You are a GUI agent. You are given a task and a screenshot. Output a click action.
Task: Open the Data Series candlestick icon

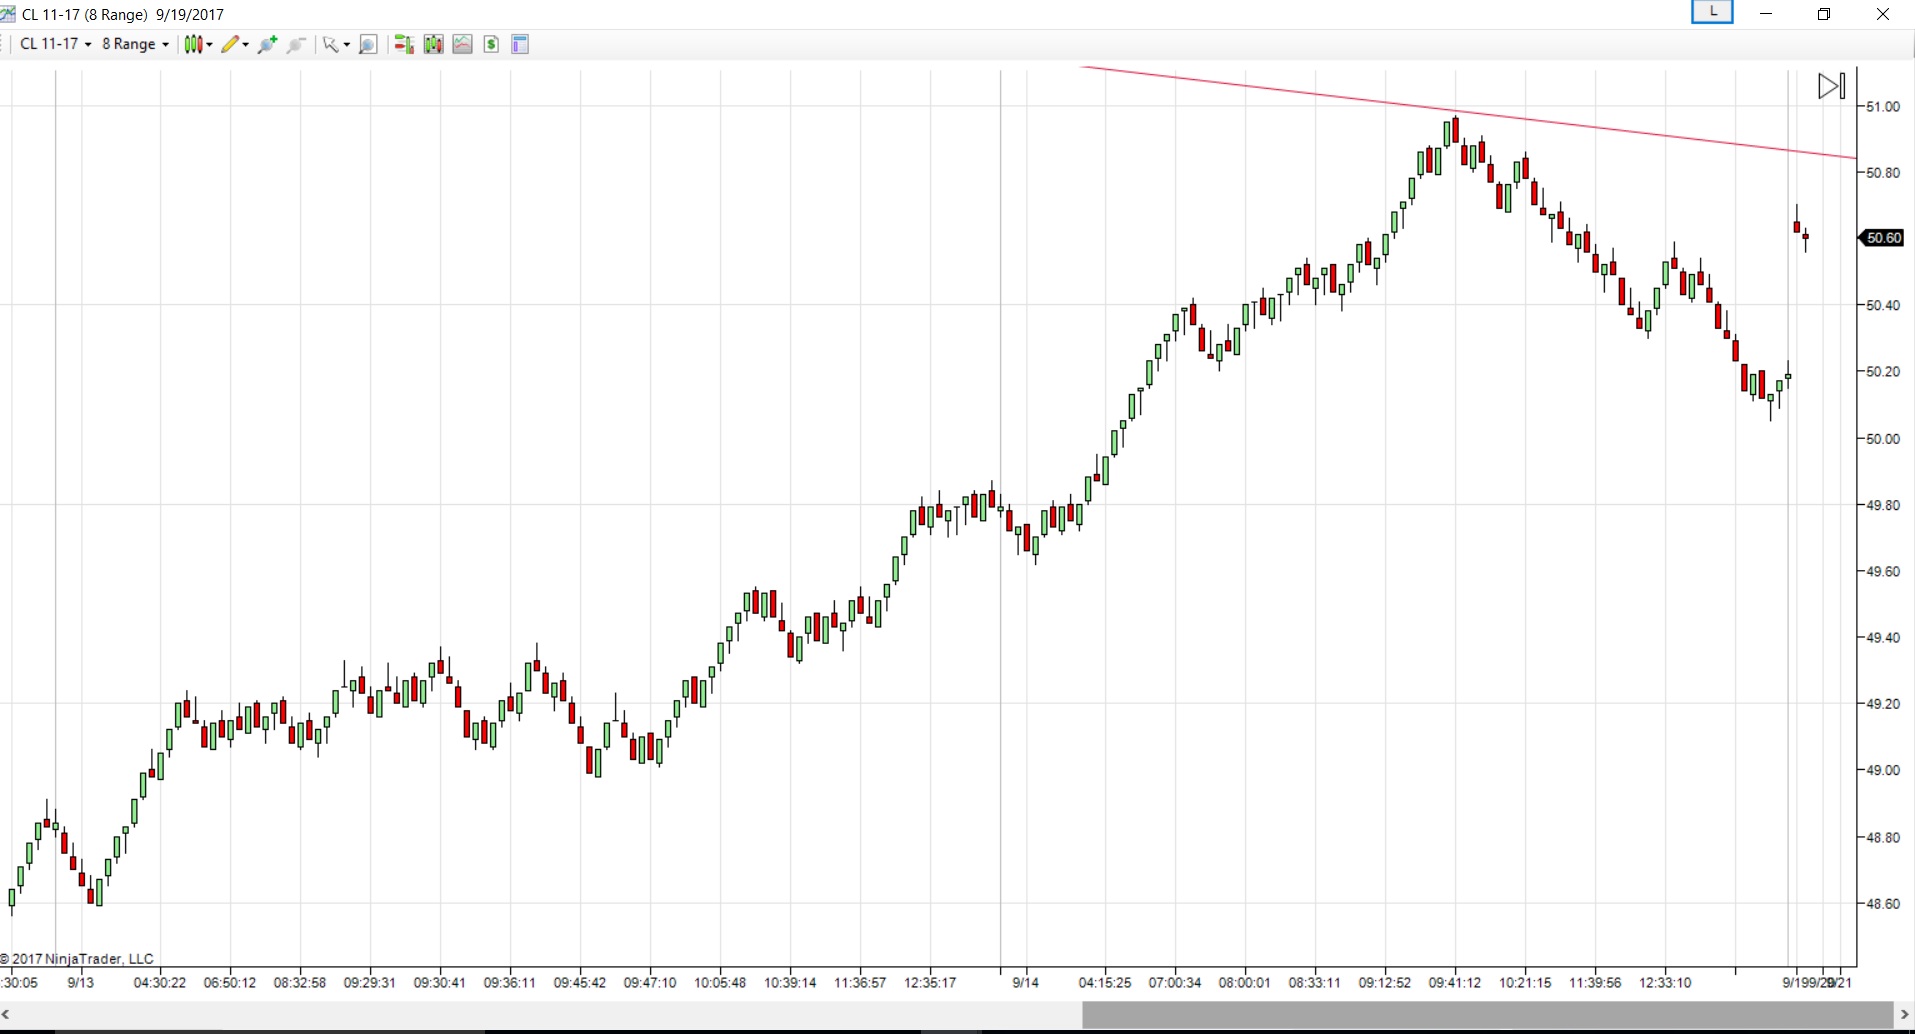point(433,44)
